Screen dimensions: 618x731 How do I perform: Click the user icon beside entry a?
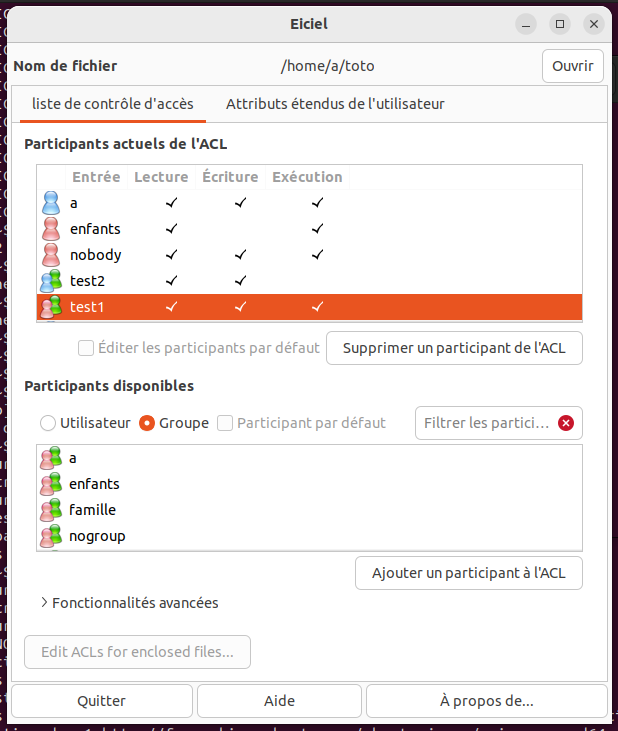coord(51,203)
